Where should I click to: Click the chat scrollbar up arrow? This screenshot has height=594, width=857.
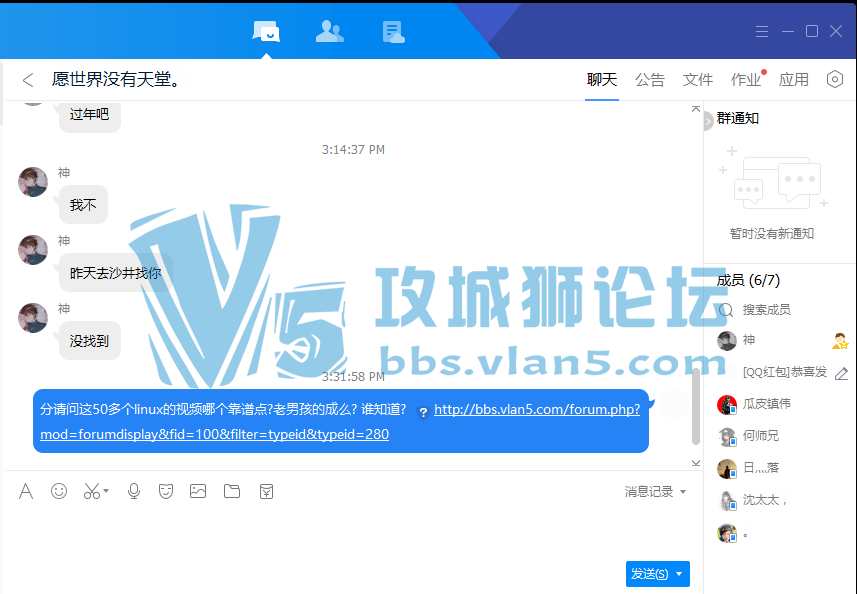(696, 109)
